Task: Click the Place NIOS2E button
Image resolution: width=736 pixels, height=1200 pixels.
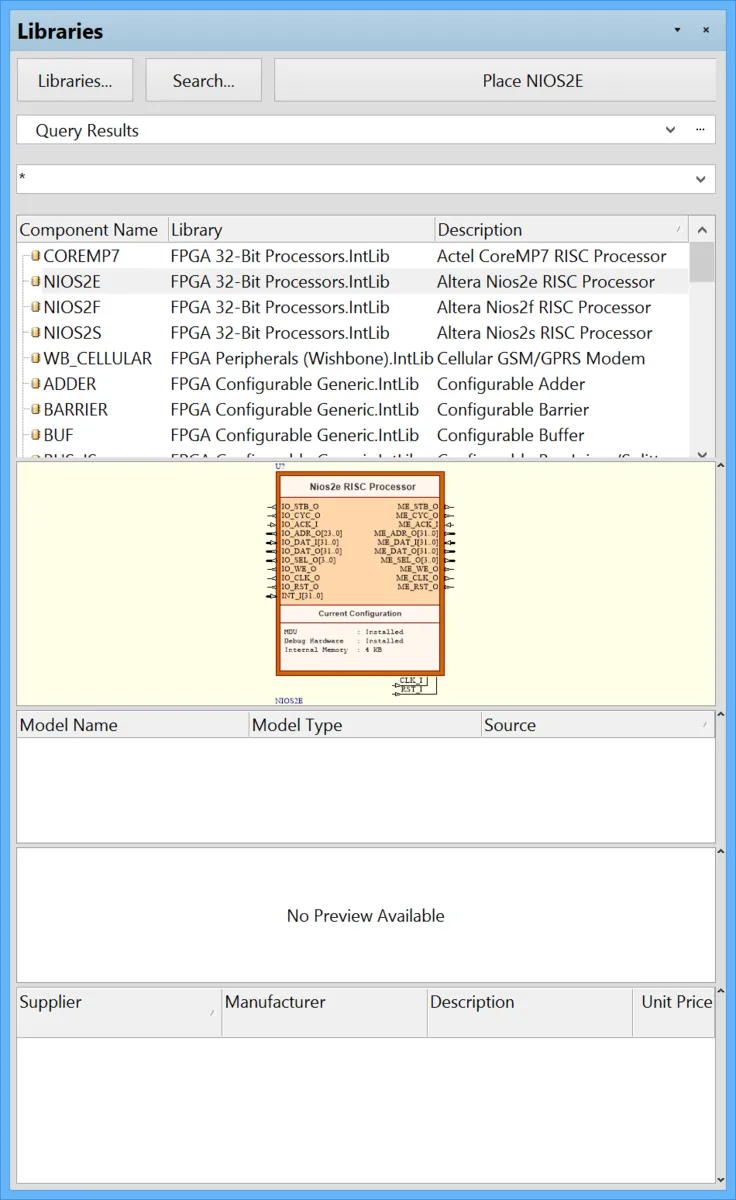Action: 495,81
